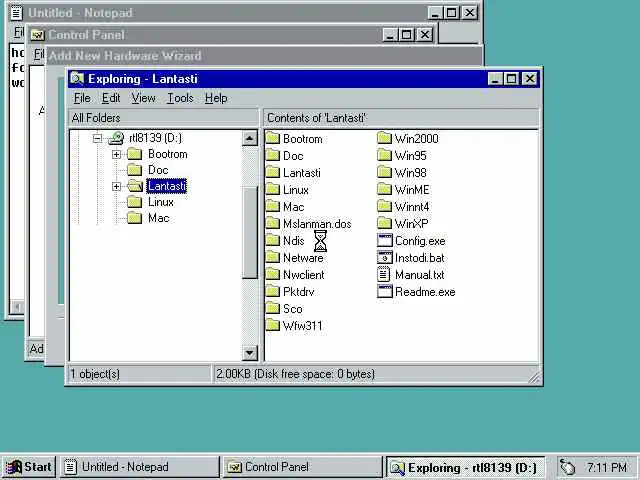Select the Sco folder icon
640x480 pixels.
pyautogui.click(x=273, y=309)
